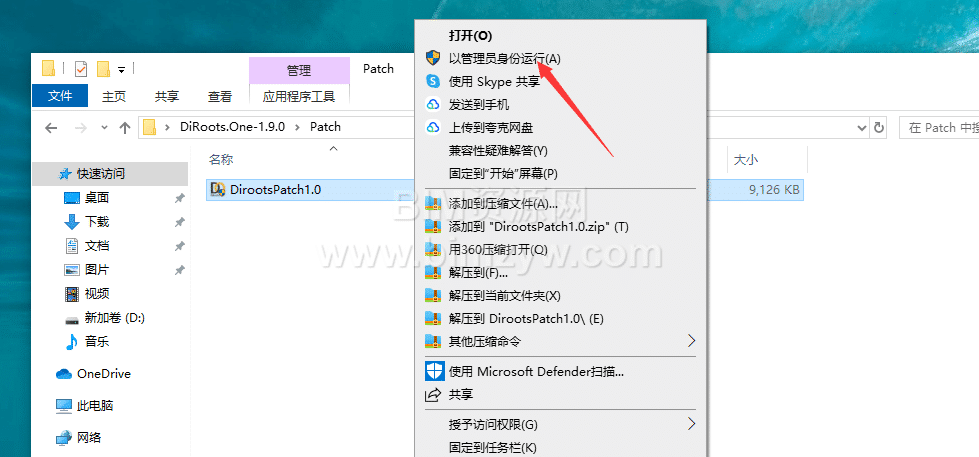Screen dimensions: 979x457
Task: Choose 固定到"开始"屏幕(P)
Action: (x=503, y=173)
